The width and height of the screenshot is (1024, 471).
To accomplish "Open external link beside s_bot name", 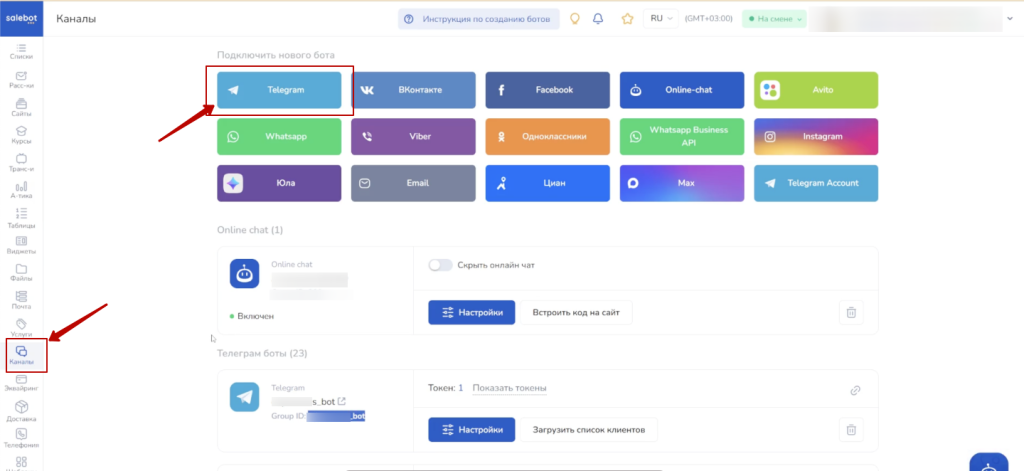I will pos(342,401).
